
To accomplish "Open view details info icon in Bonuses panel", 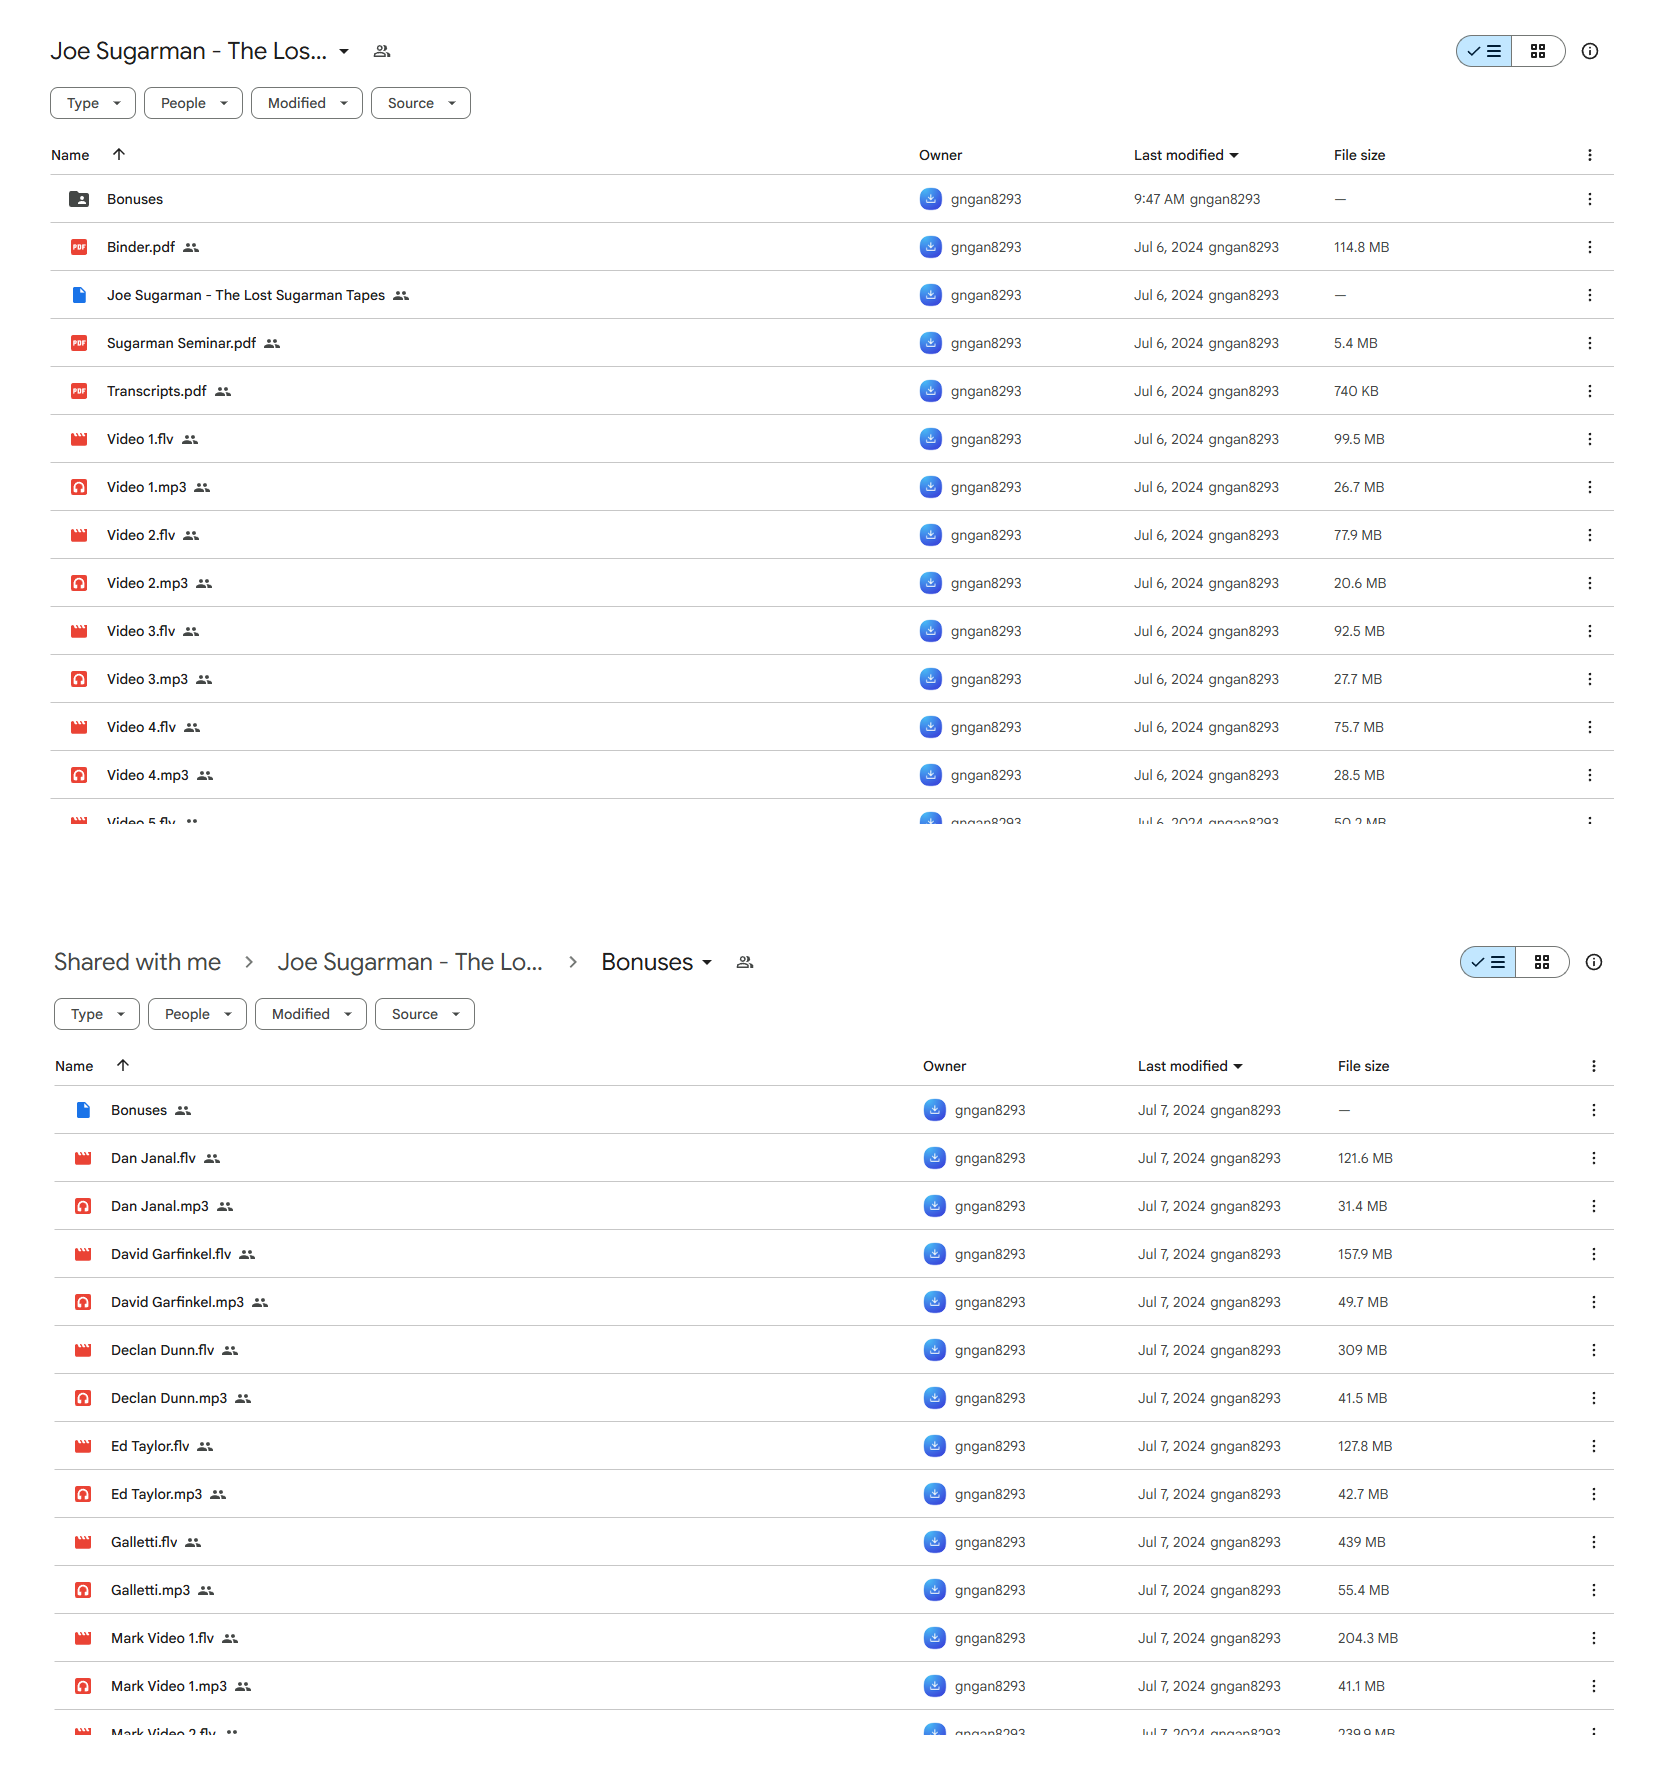I will (1594, 962).
